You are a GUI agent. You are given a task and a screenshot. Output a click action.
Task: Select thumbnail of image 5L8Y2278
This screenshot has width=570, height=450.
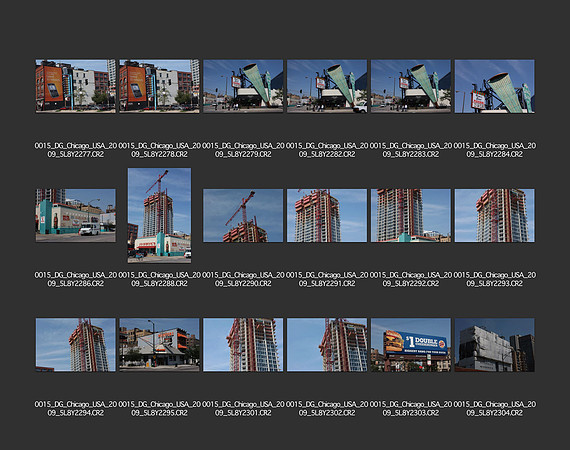[159, 86]
